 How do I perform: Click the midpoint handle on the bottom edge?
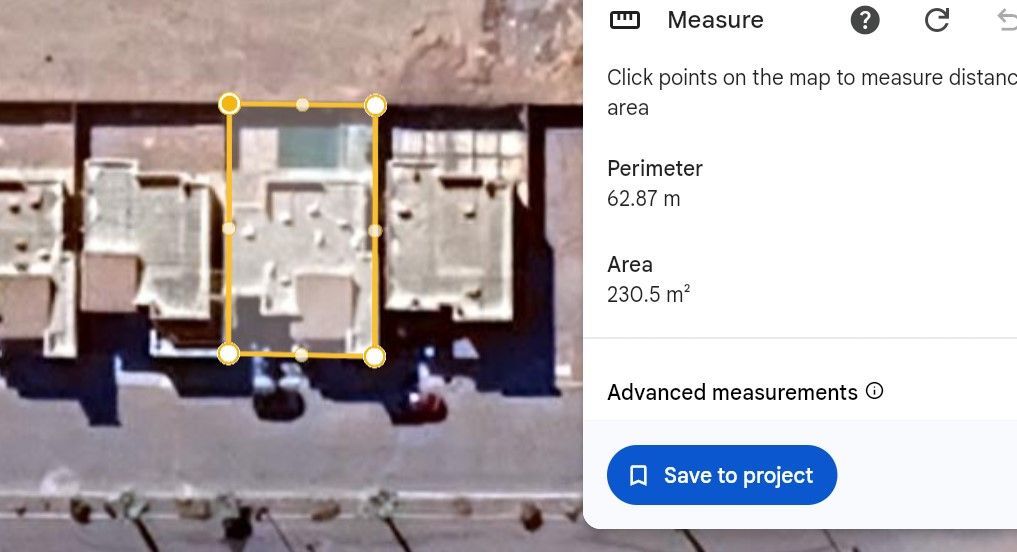tap(301, 354)
